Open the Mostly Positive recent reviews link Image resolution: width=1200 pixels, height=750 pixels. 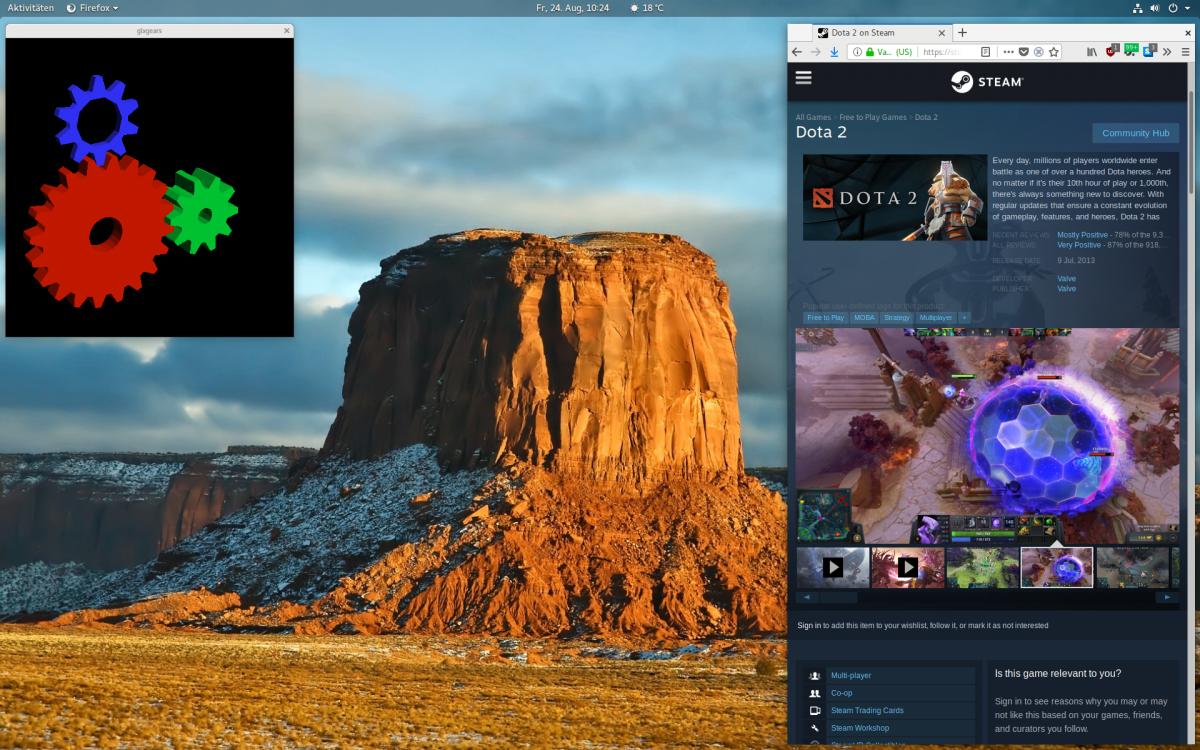[x=1083, y=235]
